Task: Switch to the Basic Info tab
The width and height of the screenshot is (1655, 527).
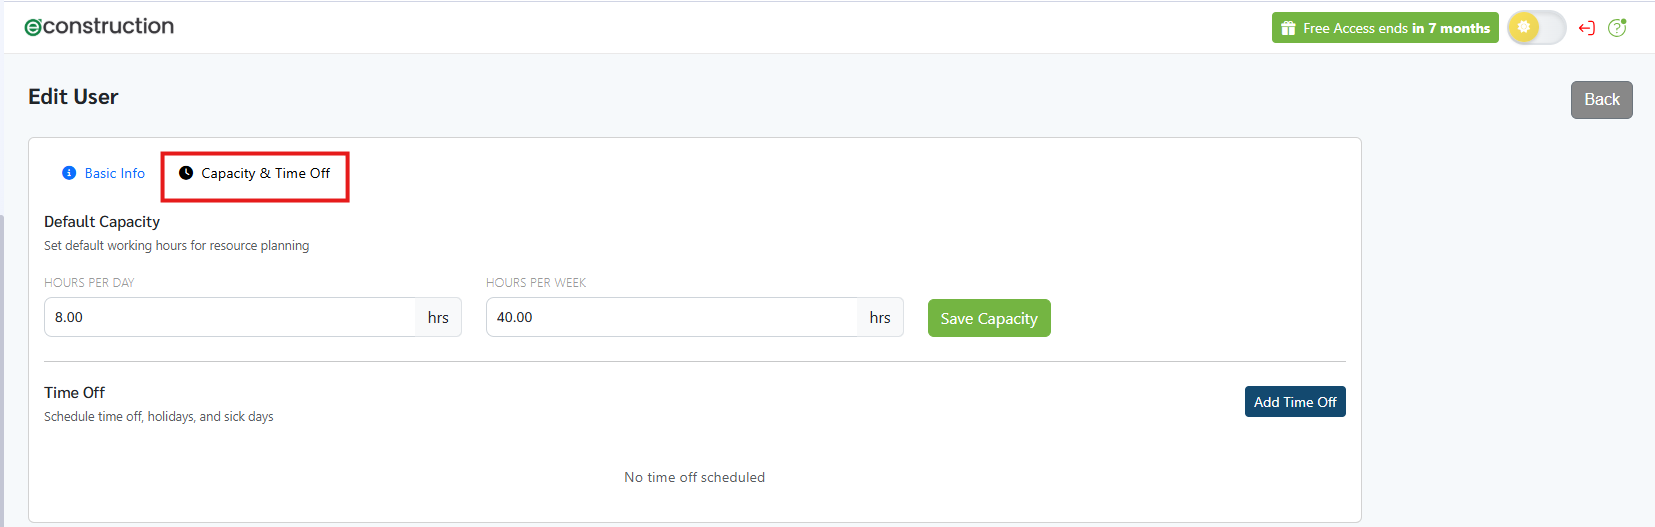Action: 114,173
